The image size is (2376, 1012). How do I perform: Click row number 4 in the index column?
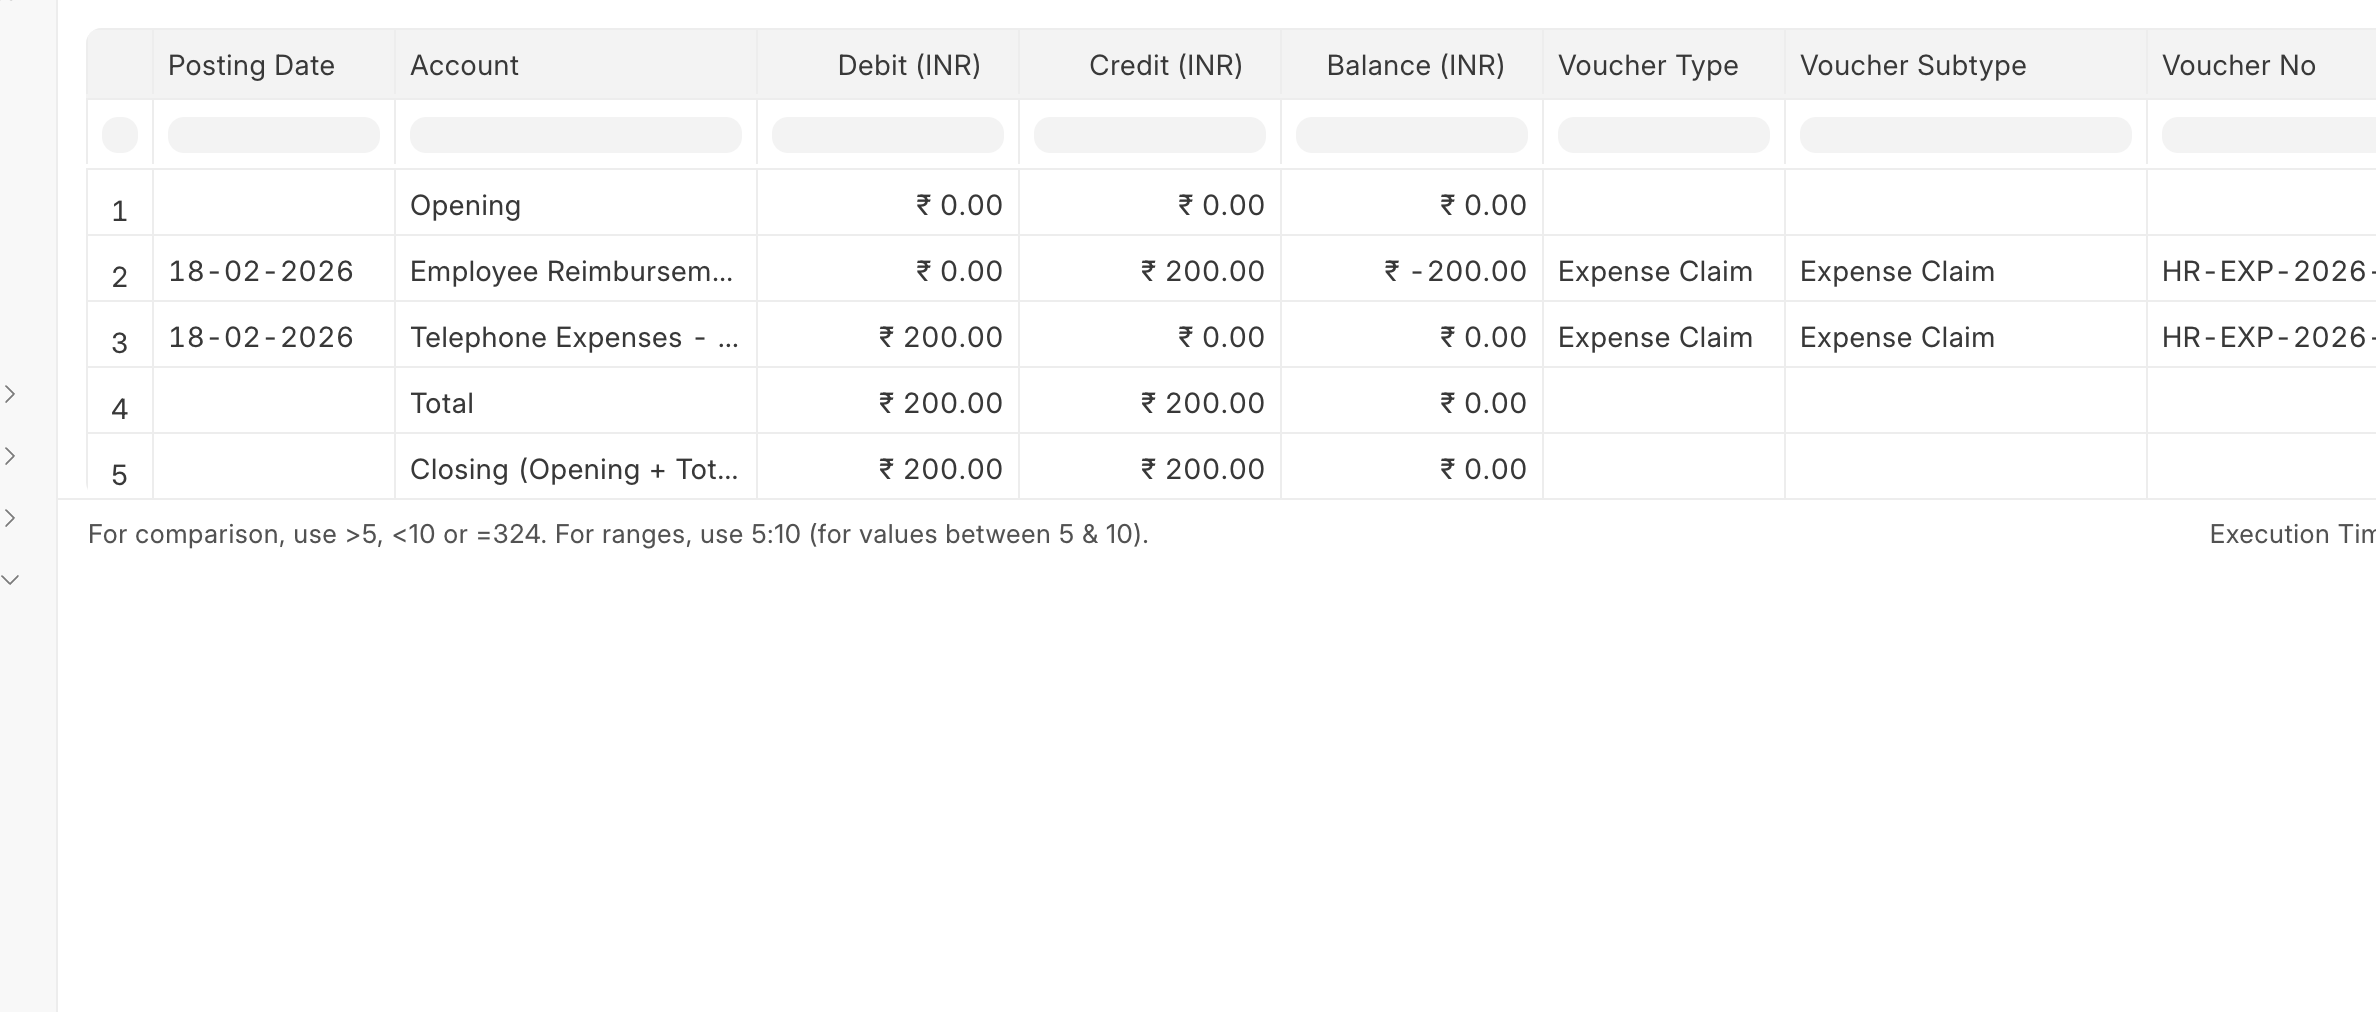120,409
